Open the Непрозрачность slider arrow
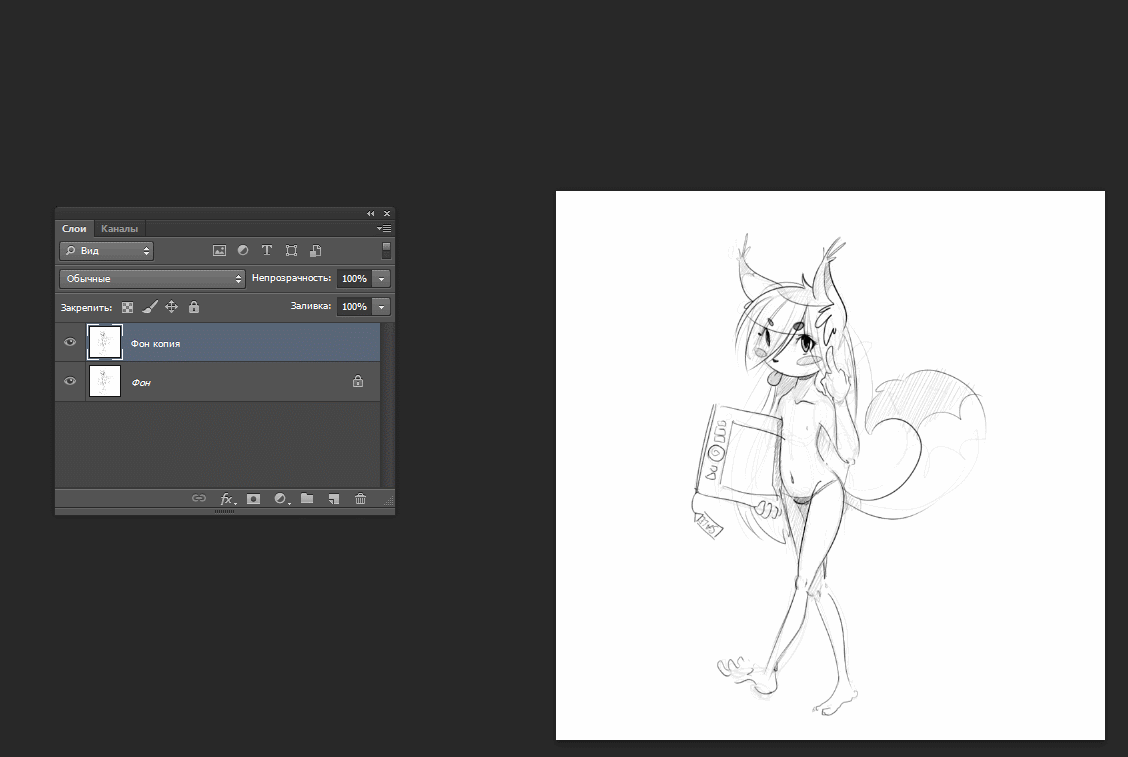 (x=381, y=278)
